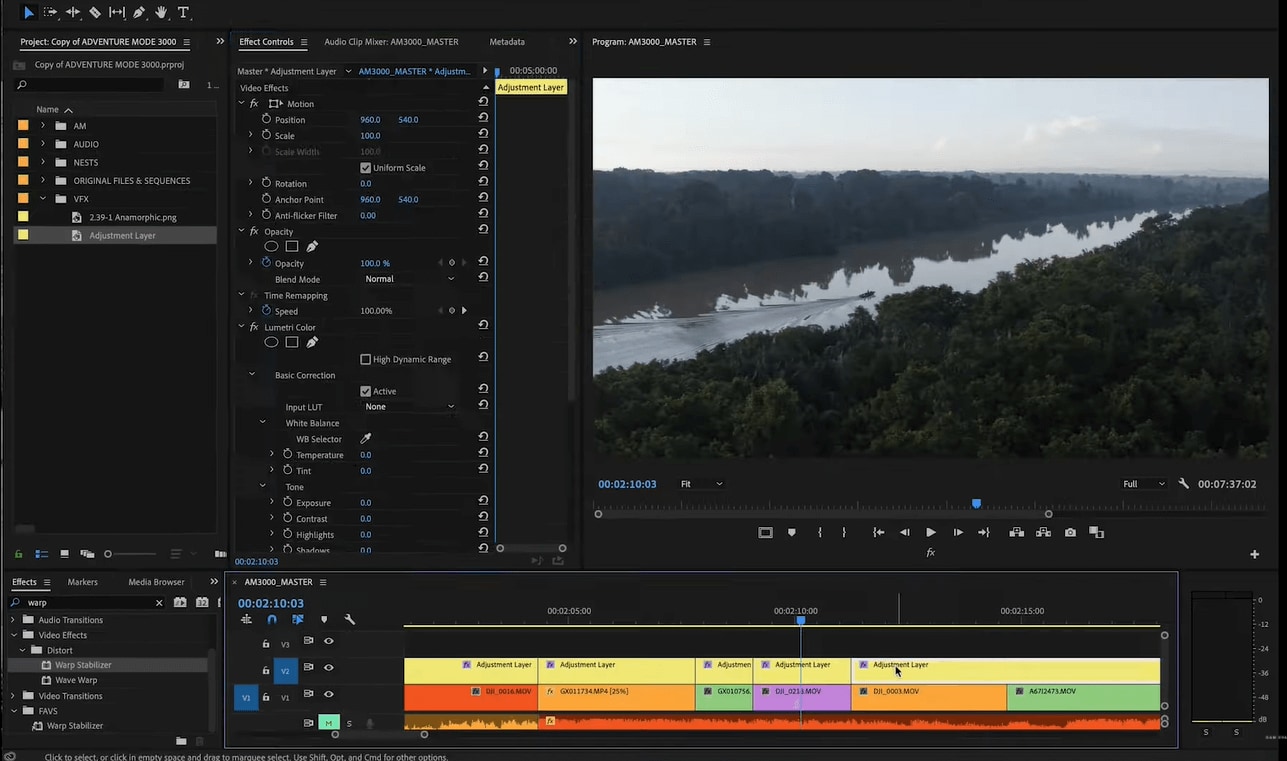The image size is (1287, 761).
Task: Add marker in Program monitor
Action: tap(792, 532)
